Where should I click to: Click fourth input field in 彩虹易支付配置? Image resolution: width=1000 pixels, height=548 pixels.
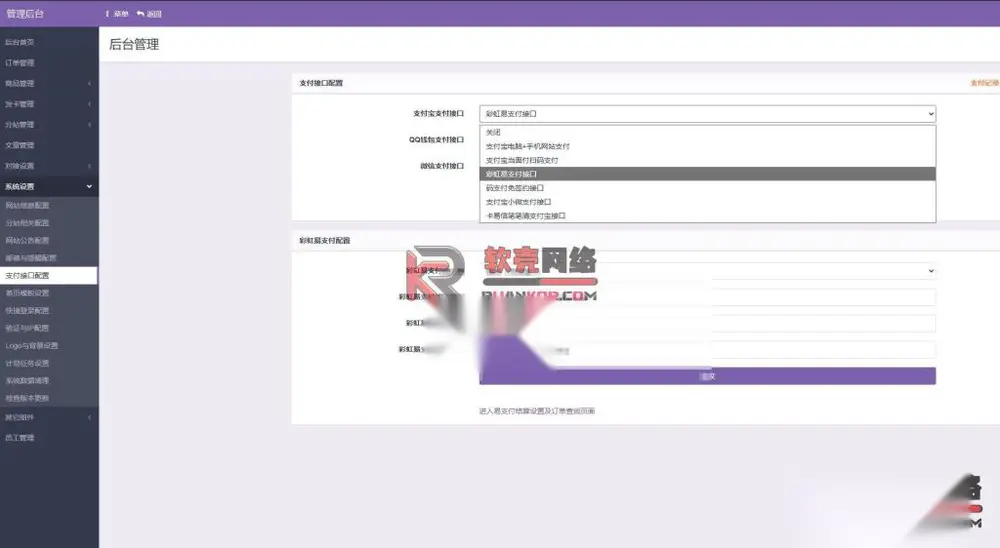[707, 350]
